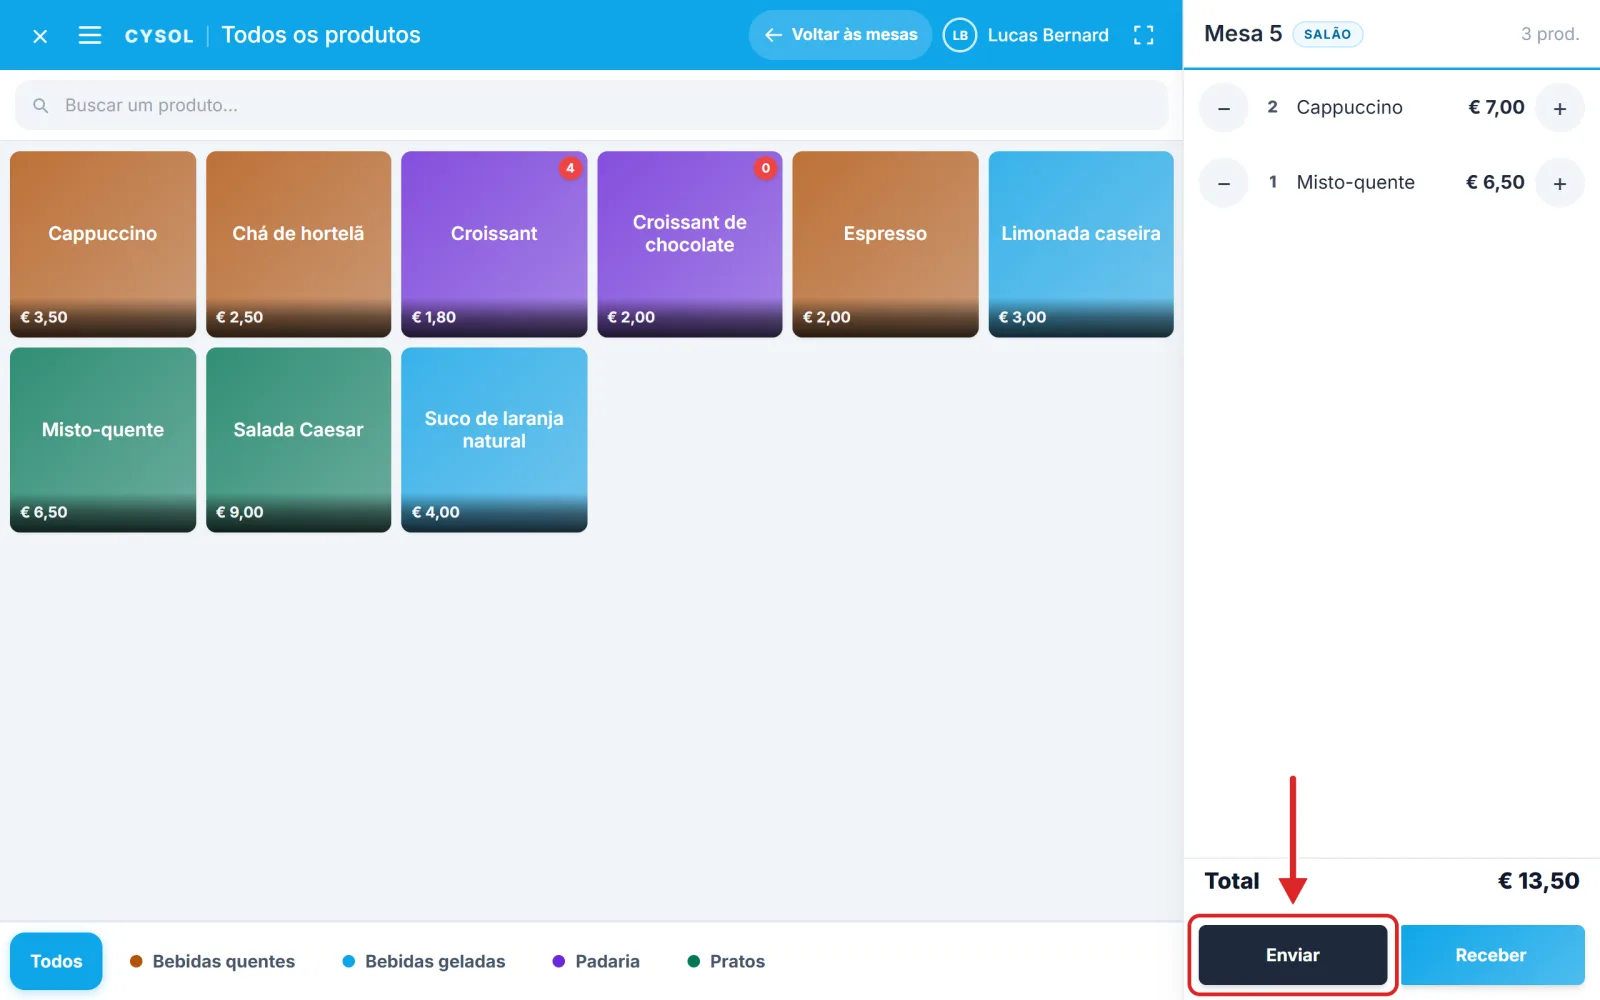Click the search magnifier icon
This screenshot has width=1600, height=1000.
pyautogui.click(x=41, y=105)
